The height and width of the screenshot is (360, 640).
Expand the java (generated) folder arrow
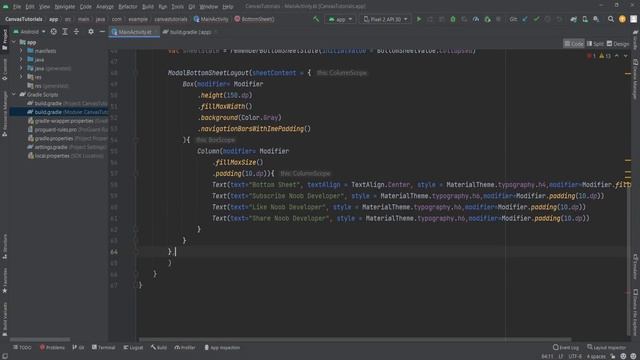(21, 68)
